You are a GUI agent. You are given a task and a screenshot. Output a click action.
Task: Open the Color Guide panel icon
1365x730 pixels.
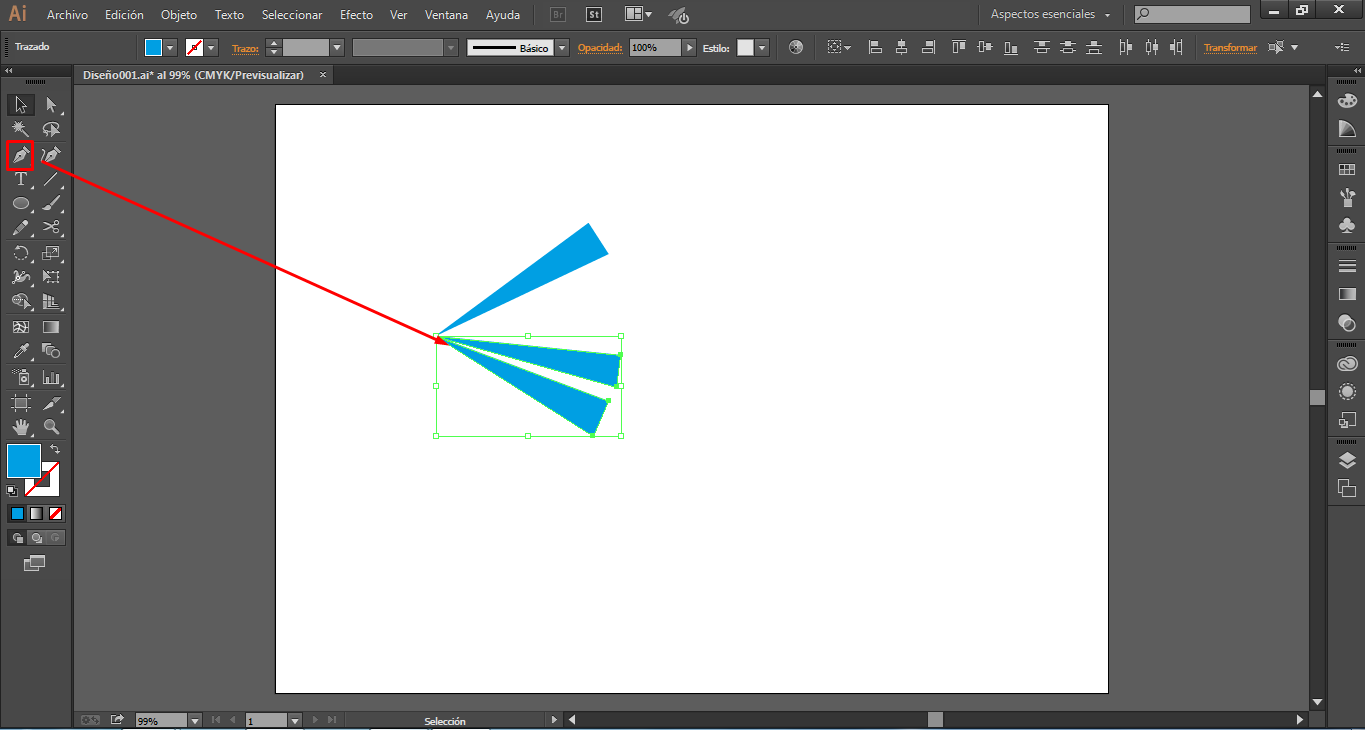(1347, 129)
